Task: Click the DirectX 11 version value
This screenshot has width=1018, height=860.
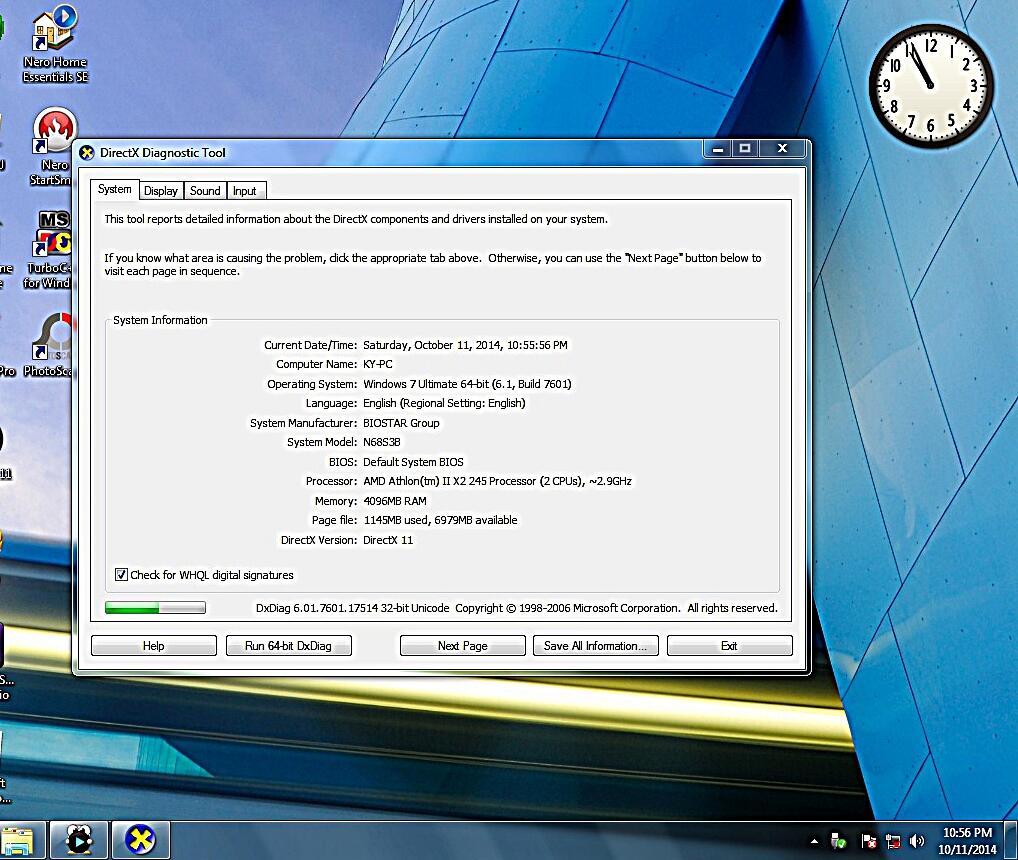Action: [x=388, y=540]
